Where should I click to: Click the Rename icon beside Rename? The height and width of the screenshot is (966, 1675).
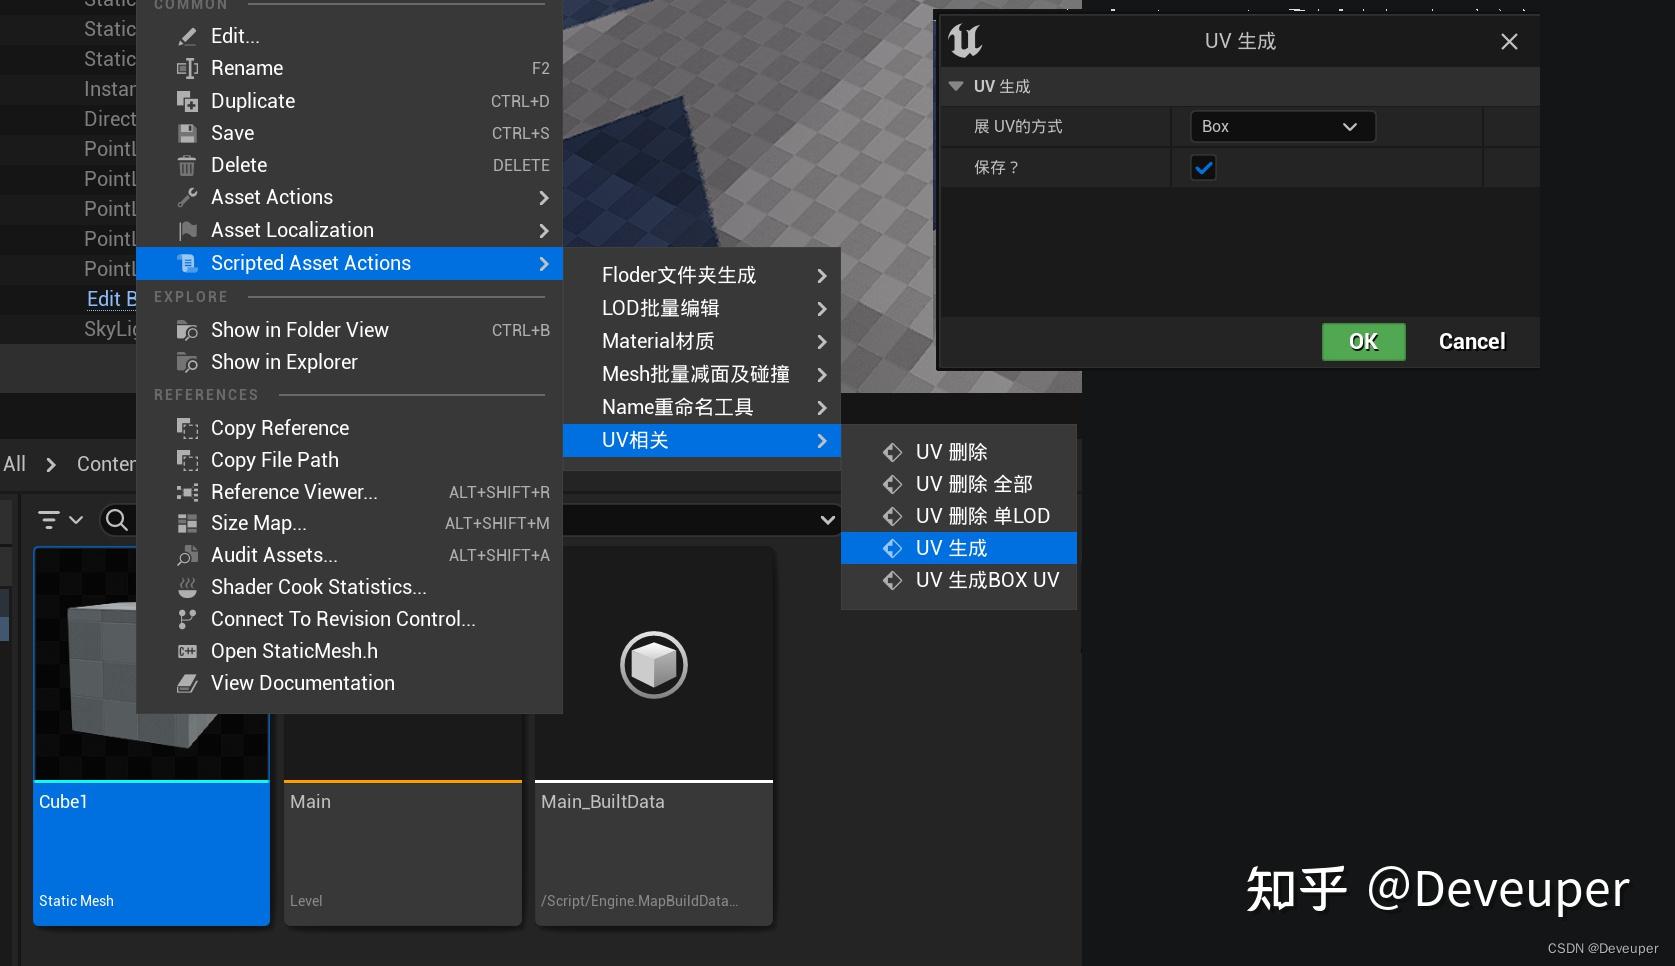pos(187,68)
